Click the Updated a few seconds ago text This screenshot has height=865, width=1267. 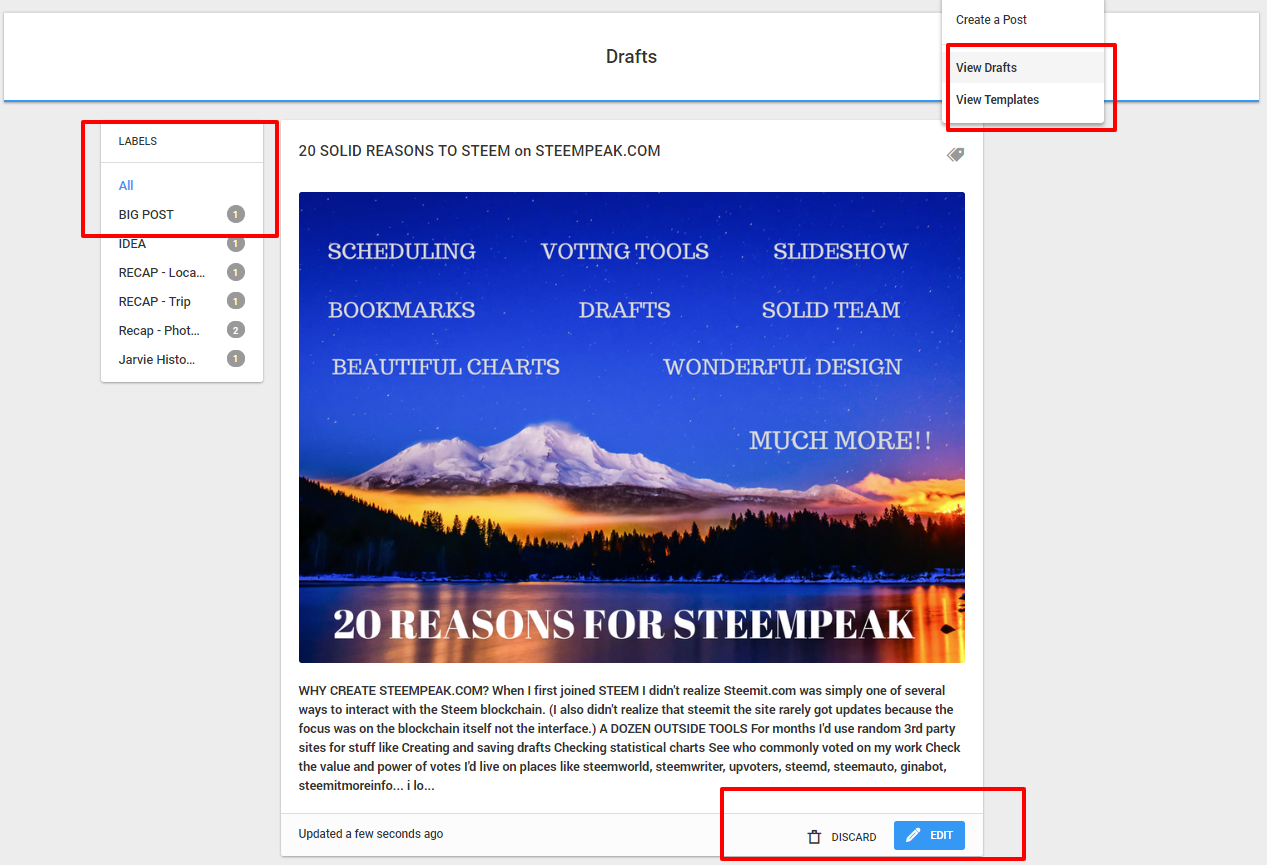click(371, 834)
